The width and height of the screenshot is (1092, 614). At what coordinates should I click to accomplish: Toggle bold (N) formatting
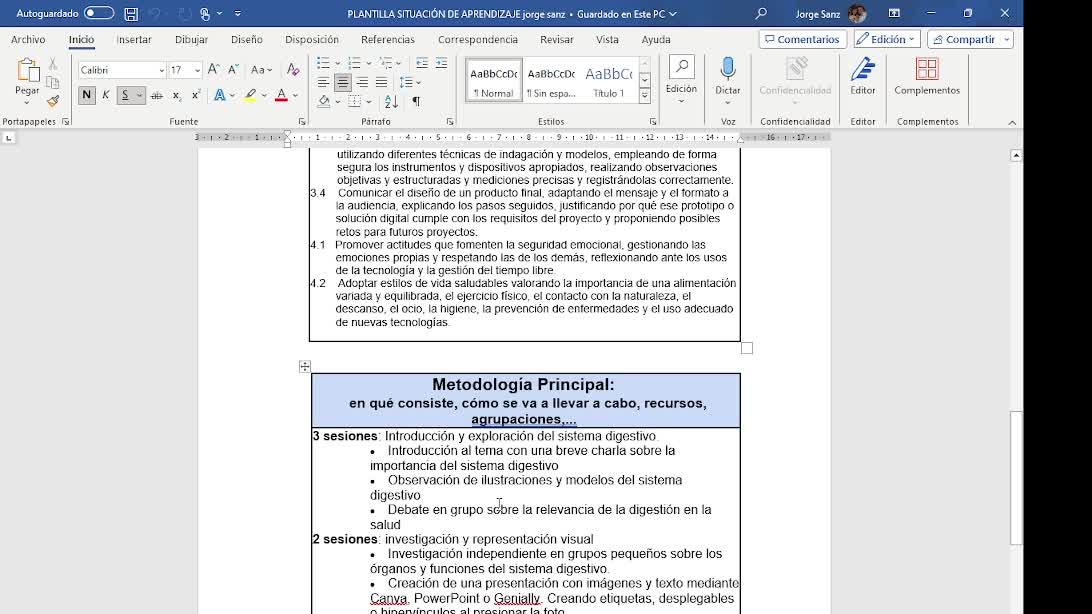[x=87, y=95]
